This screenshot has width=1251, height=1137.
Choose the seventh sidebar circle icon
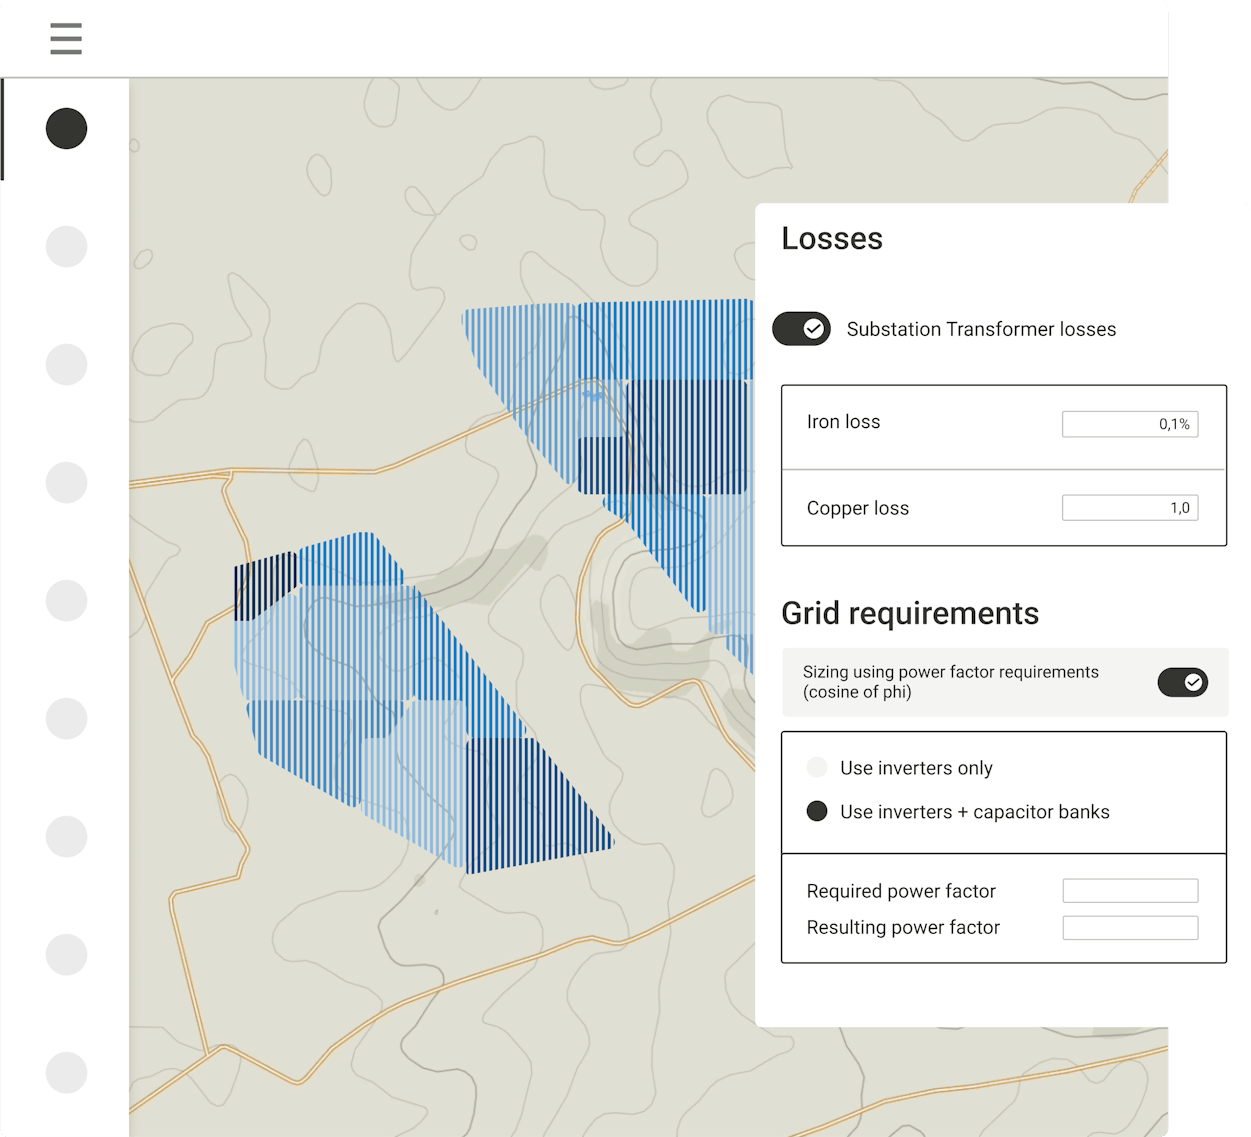pyautogui.click(x=67, y=836)
